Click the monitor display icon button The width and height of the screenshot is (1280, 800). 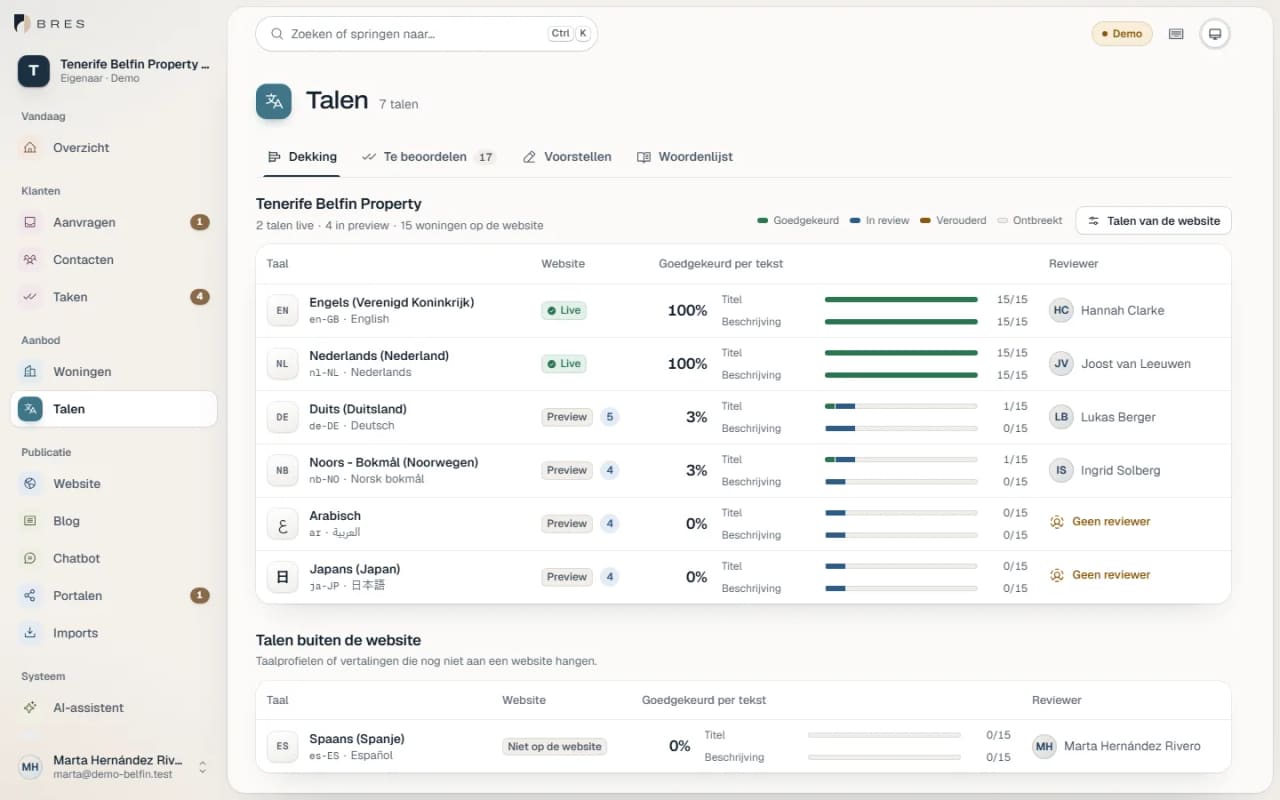[x=1215, y=34]
